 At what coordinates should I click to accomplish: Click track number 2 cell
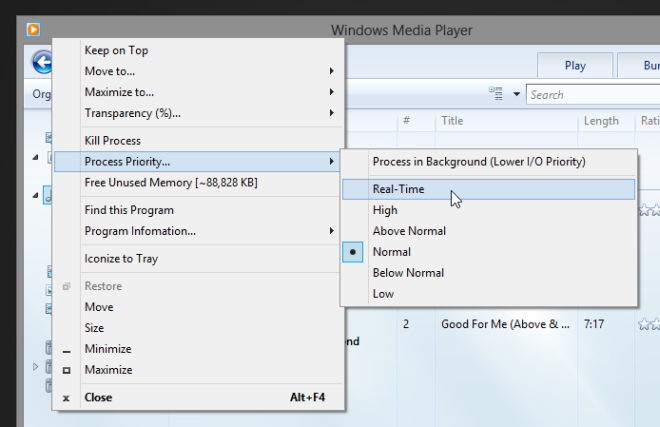click(406, 324)
